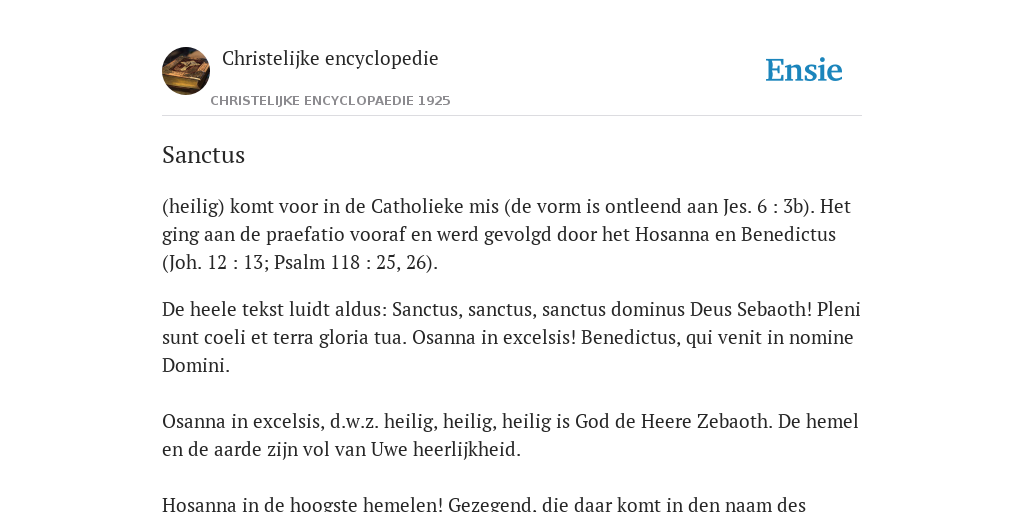
Task: Click the reference 'Psalm 118 : 25, 26'
Action: click(x=352, y=263)
